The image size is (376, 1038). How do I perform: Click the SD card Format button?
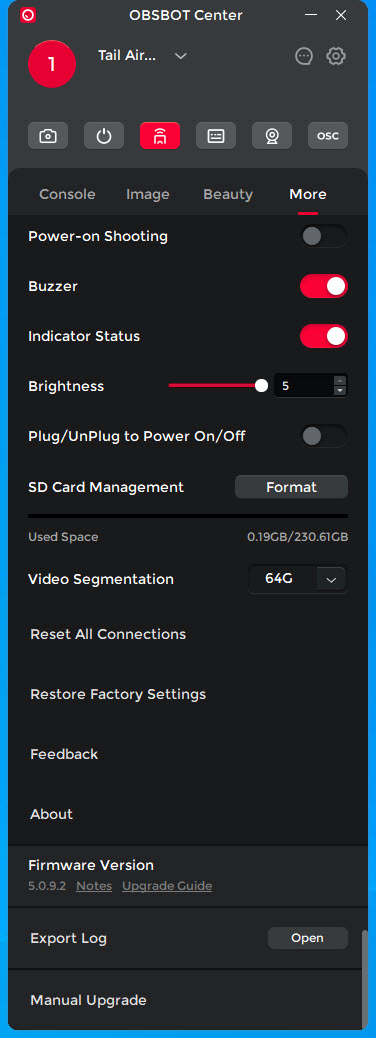tap(291, 487)
